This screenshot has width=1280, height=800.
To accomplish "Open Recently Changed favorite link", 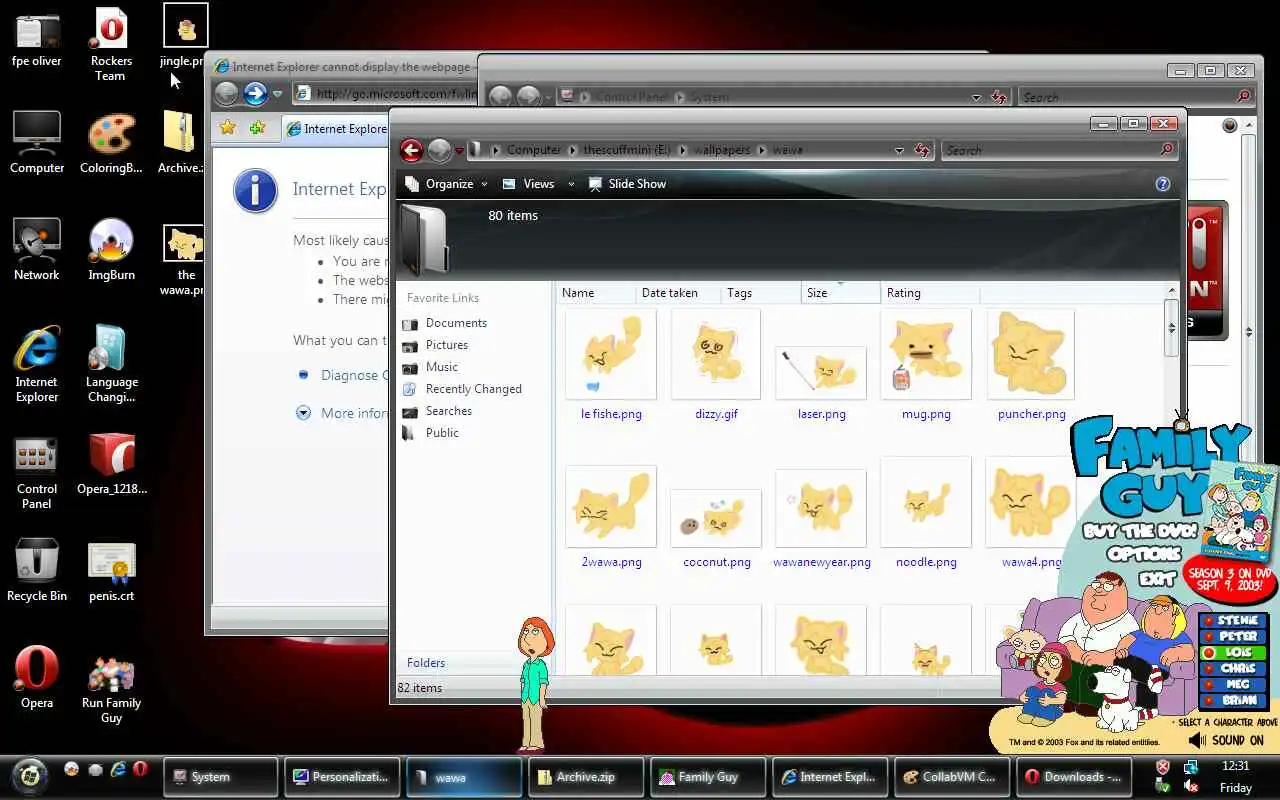I will (473, 389).
